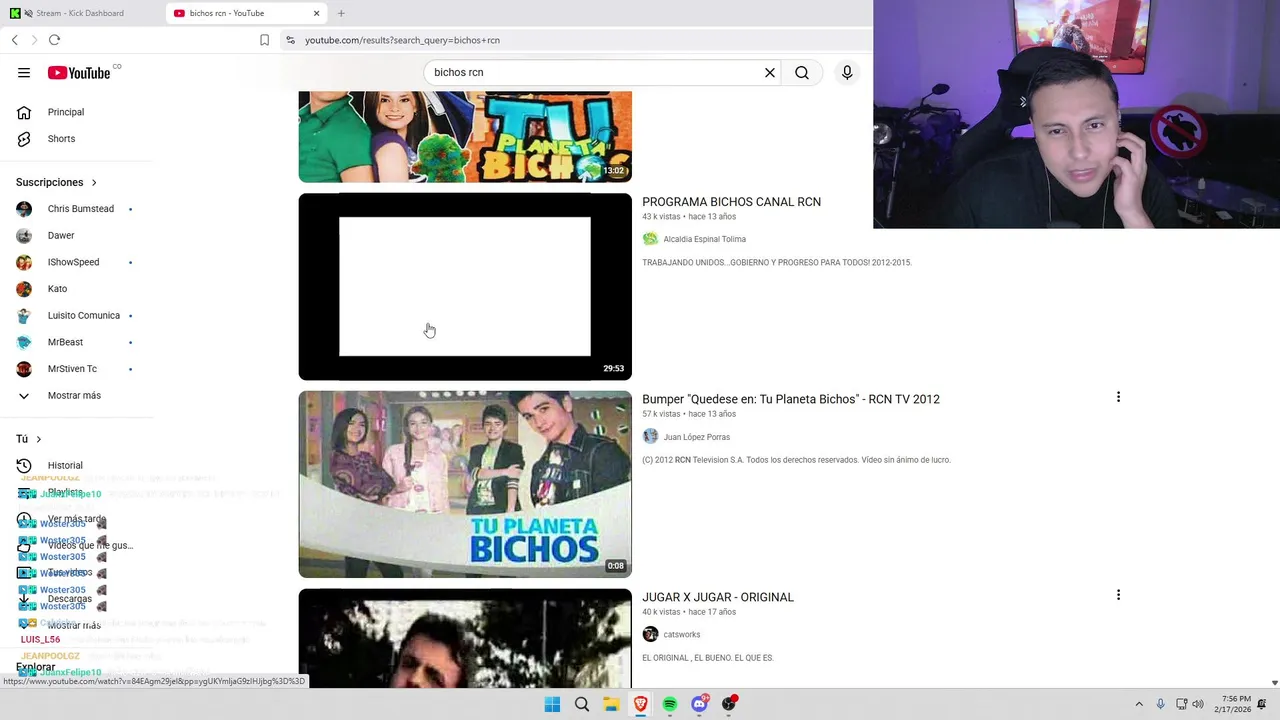Open Discord from the taskbar

point(699,704)
